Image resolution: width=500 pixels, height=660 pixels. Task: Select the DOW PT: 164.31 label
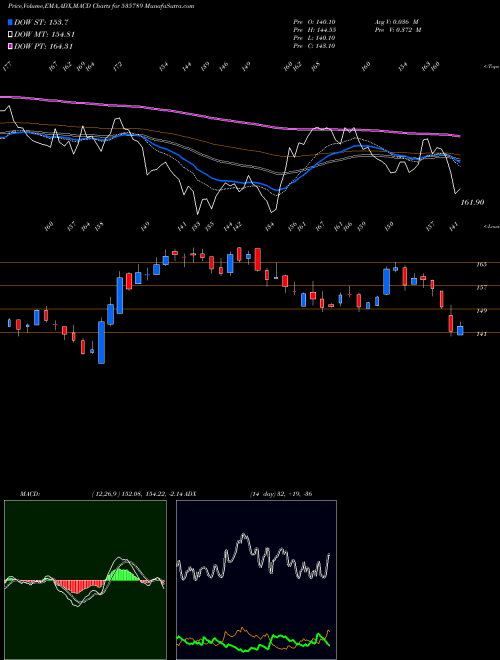coord(43,46)
